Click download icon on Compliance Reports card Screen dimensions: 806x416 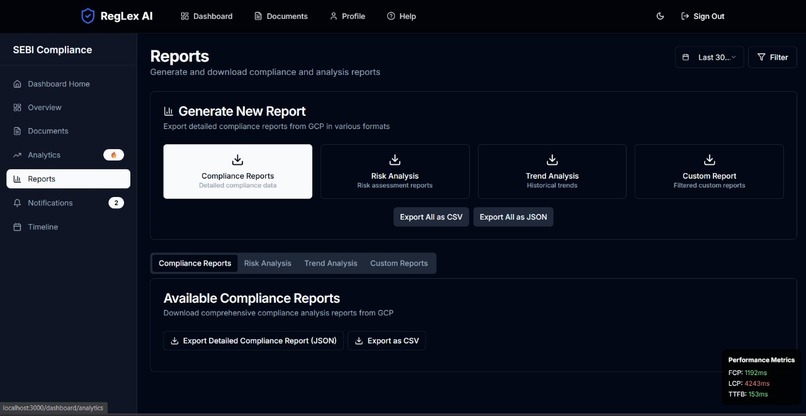coord(237,159)
